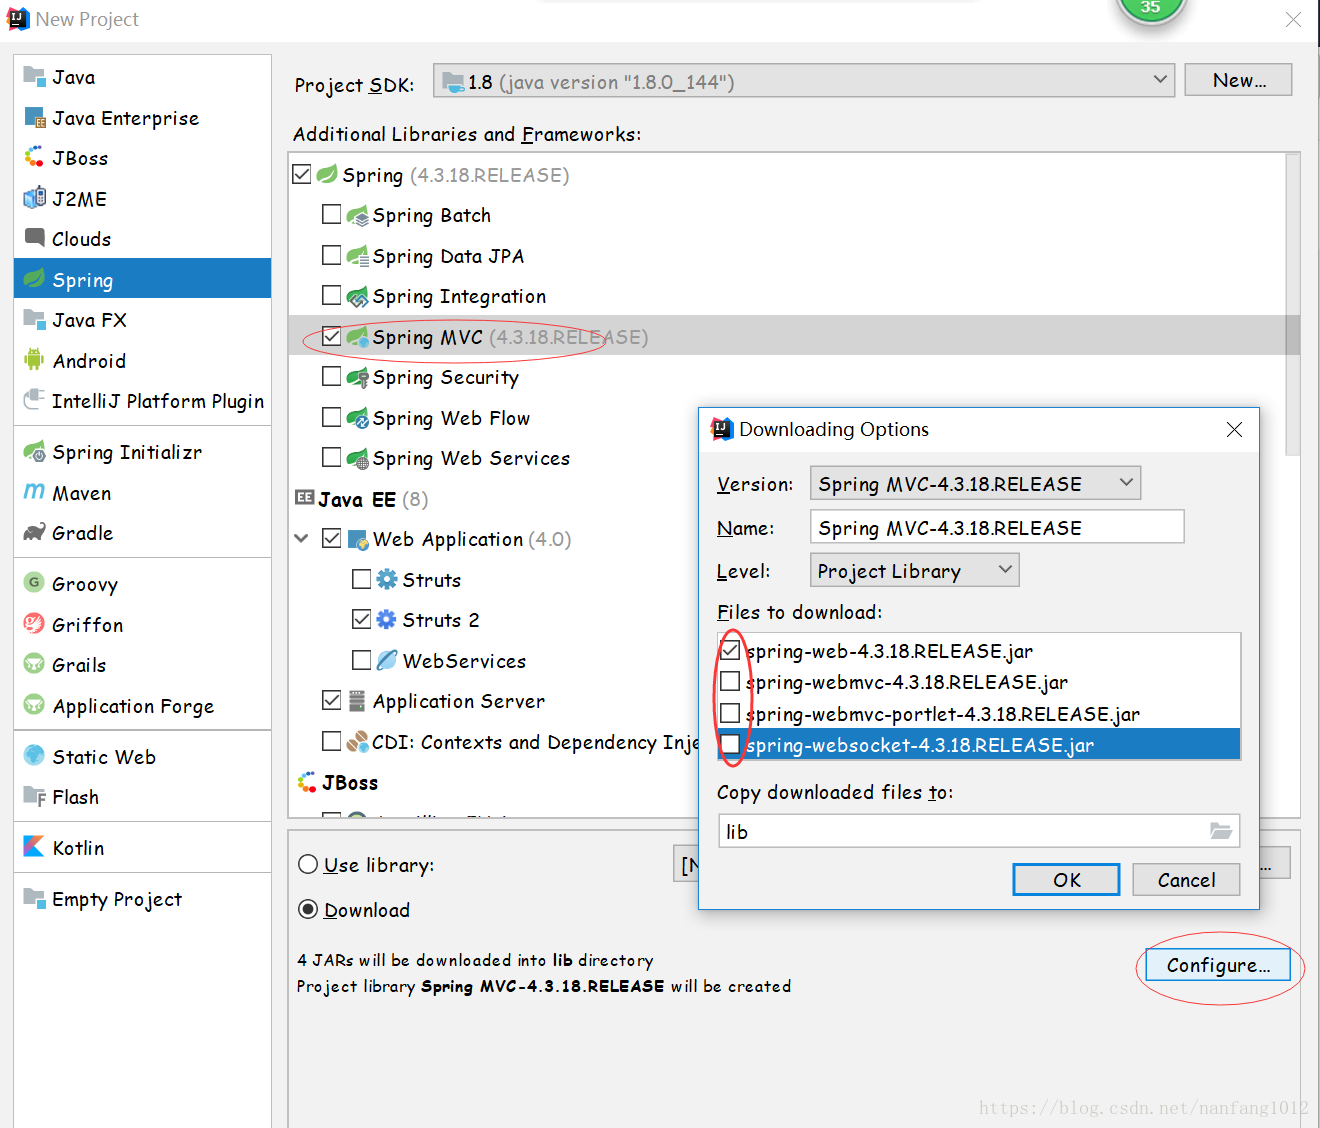Choose the Maven project icon
The height and width of the screenshot is (1128, 1320).
pos(34,492)
